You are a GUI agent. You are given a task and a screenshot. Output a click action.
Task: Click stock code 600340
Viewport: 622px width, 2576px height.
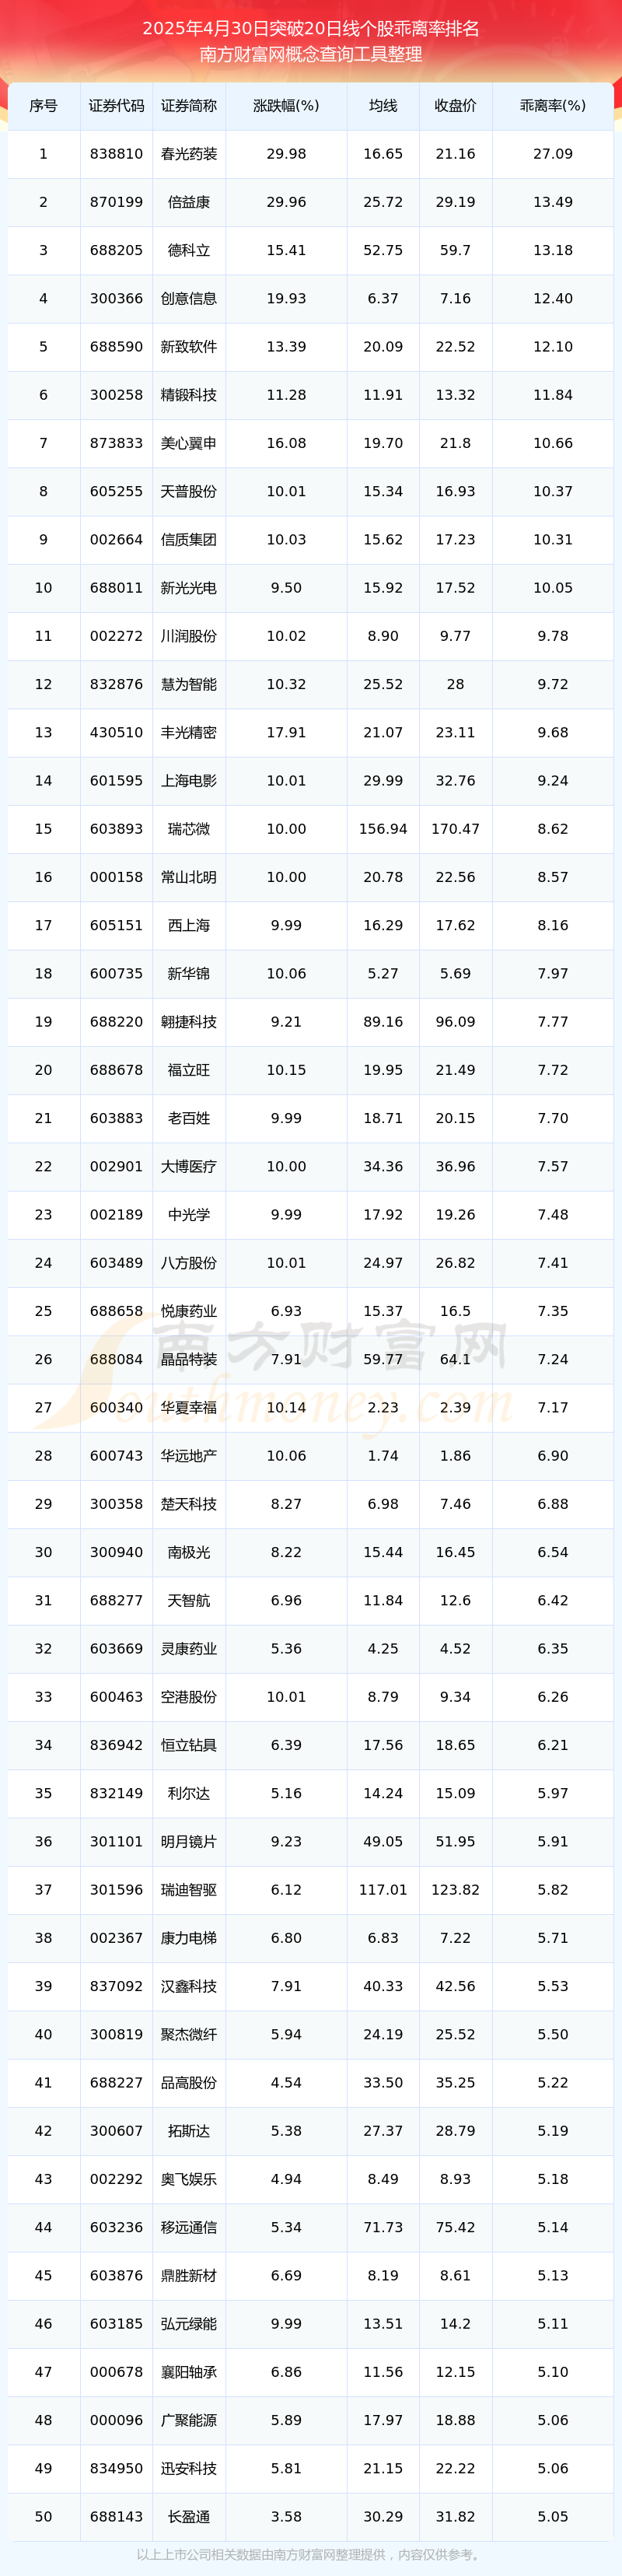(x=116, y=1408)
